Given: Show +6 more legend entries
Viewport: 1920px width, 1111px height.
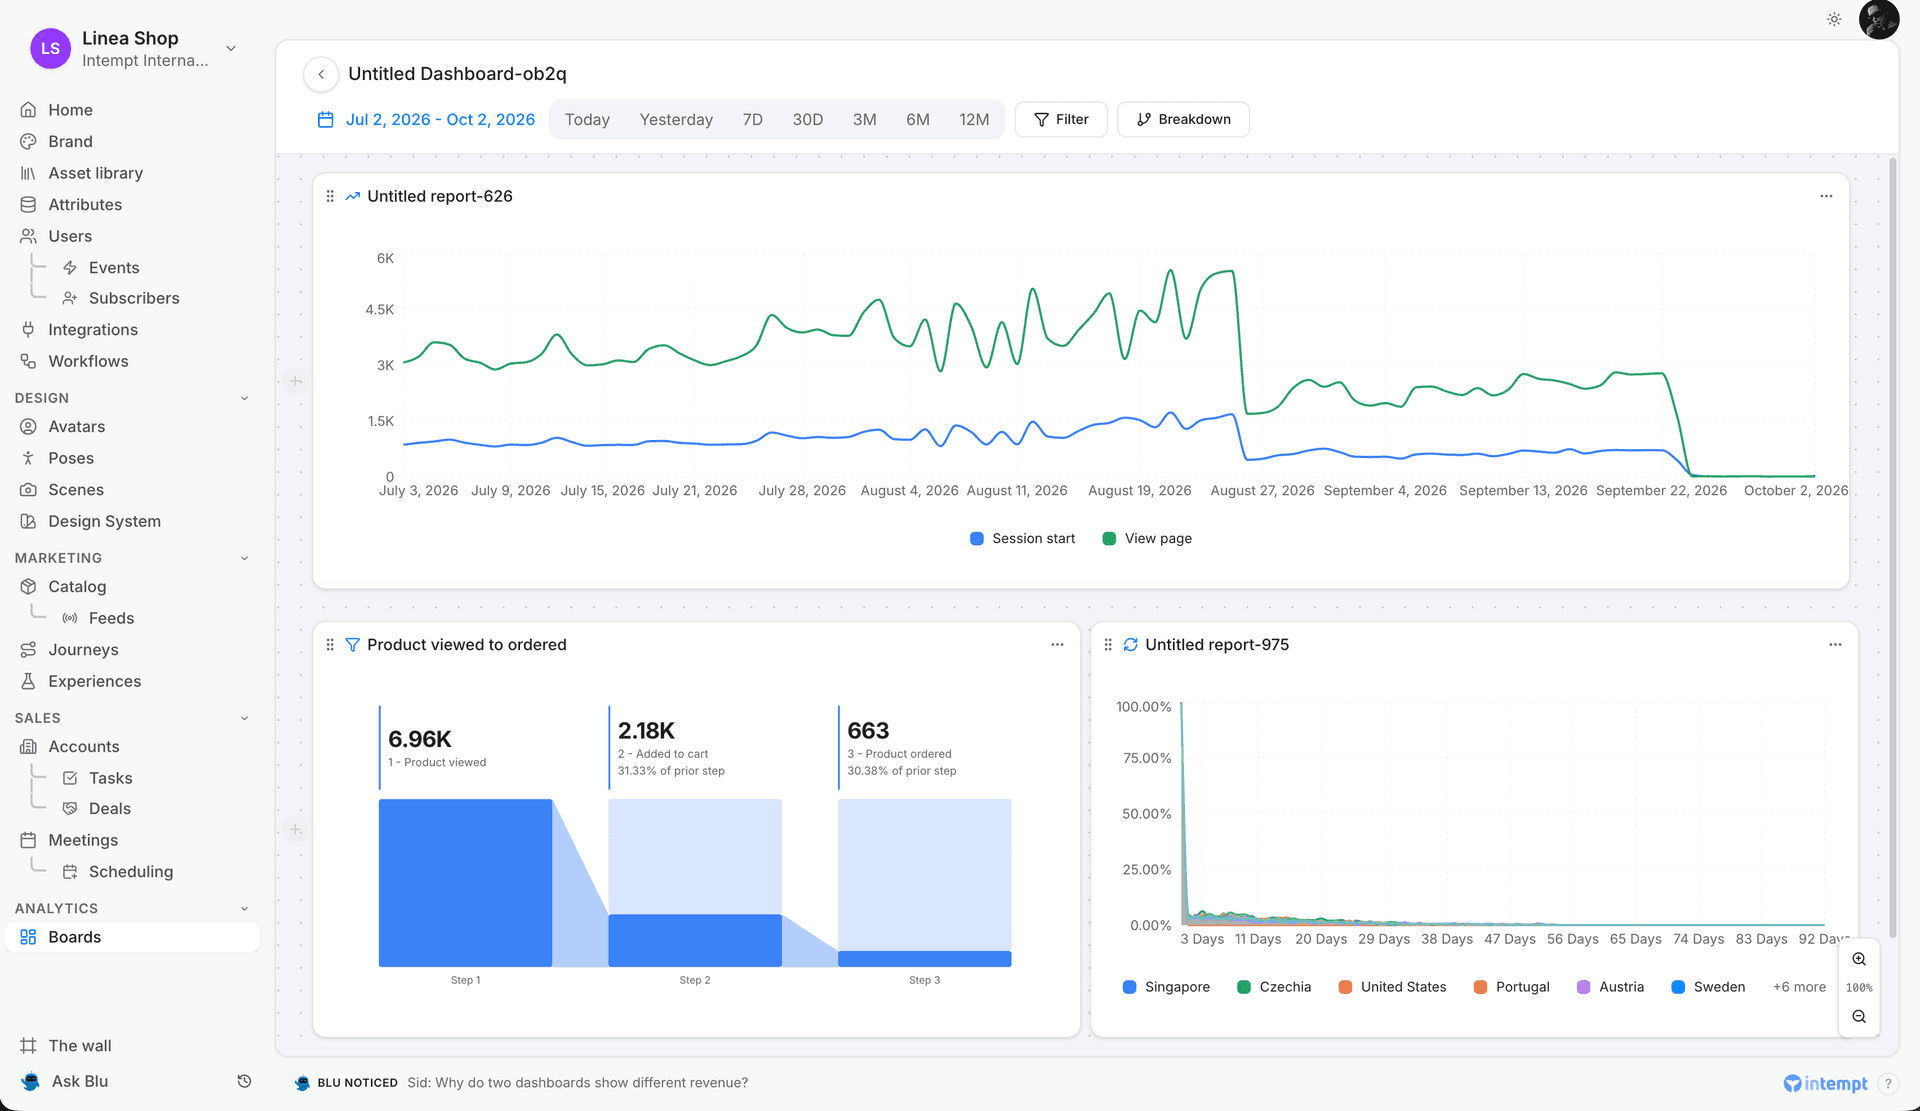Looking at the screenshot, I should [x=1799, y=987].
